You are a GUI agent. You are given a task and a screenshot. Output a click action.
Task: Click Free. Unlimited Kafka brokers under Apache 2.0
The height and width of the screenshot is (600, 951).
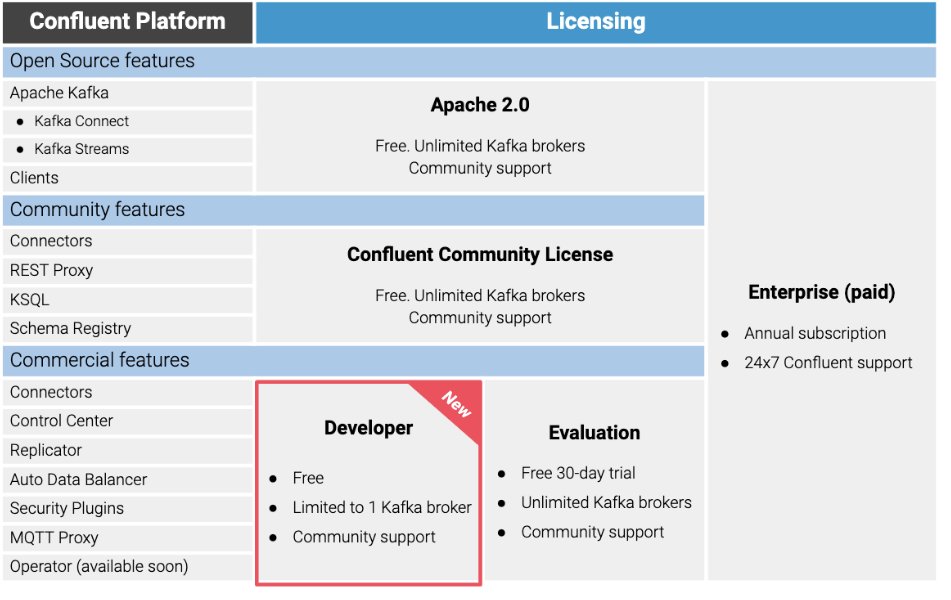point(480,146)
